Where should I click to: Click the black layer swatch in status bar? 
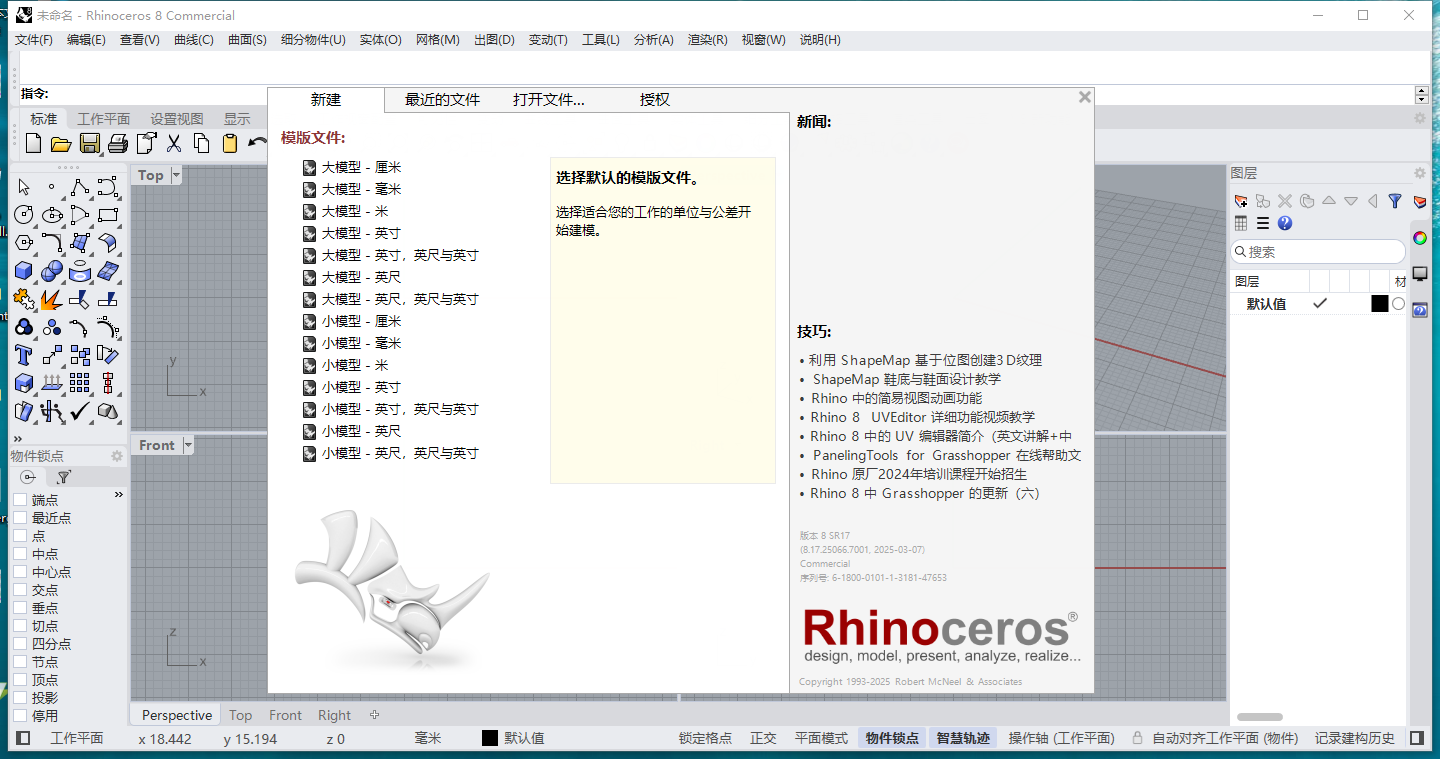coord(490,738)
